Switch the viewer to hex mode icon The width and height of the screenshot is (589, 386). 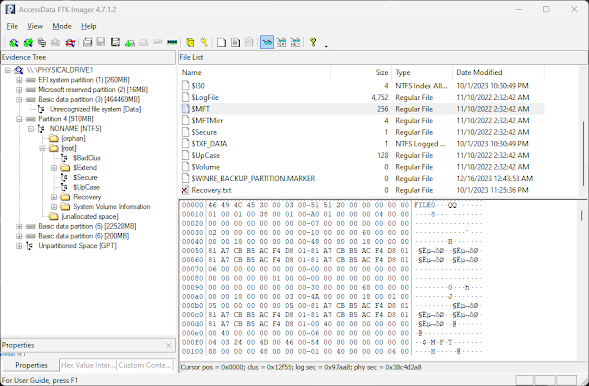point(296,42)
